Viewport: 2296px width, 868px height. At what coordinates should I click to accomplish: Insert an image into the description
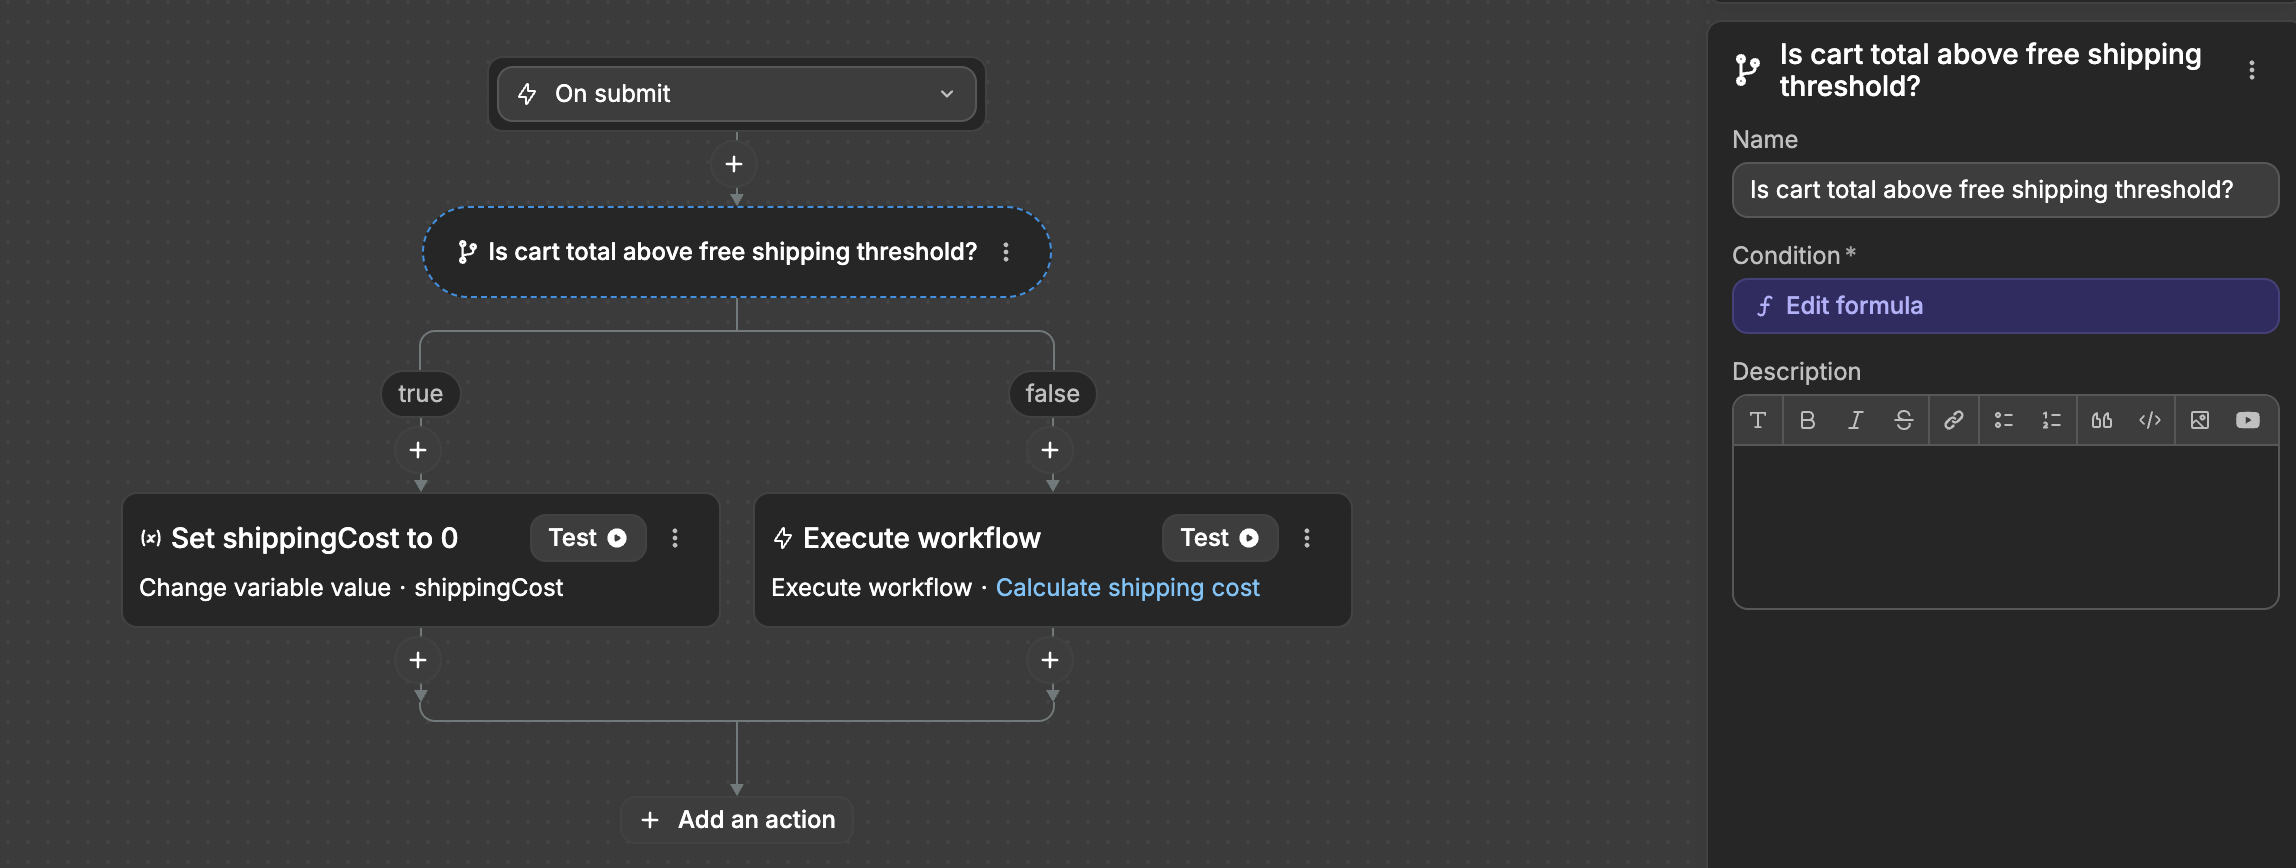click(x=2200, y=420)
